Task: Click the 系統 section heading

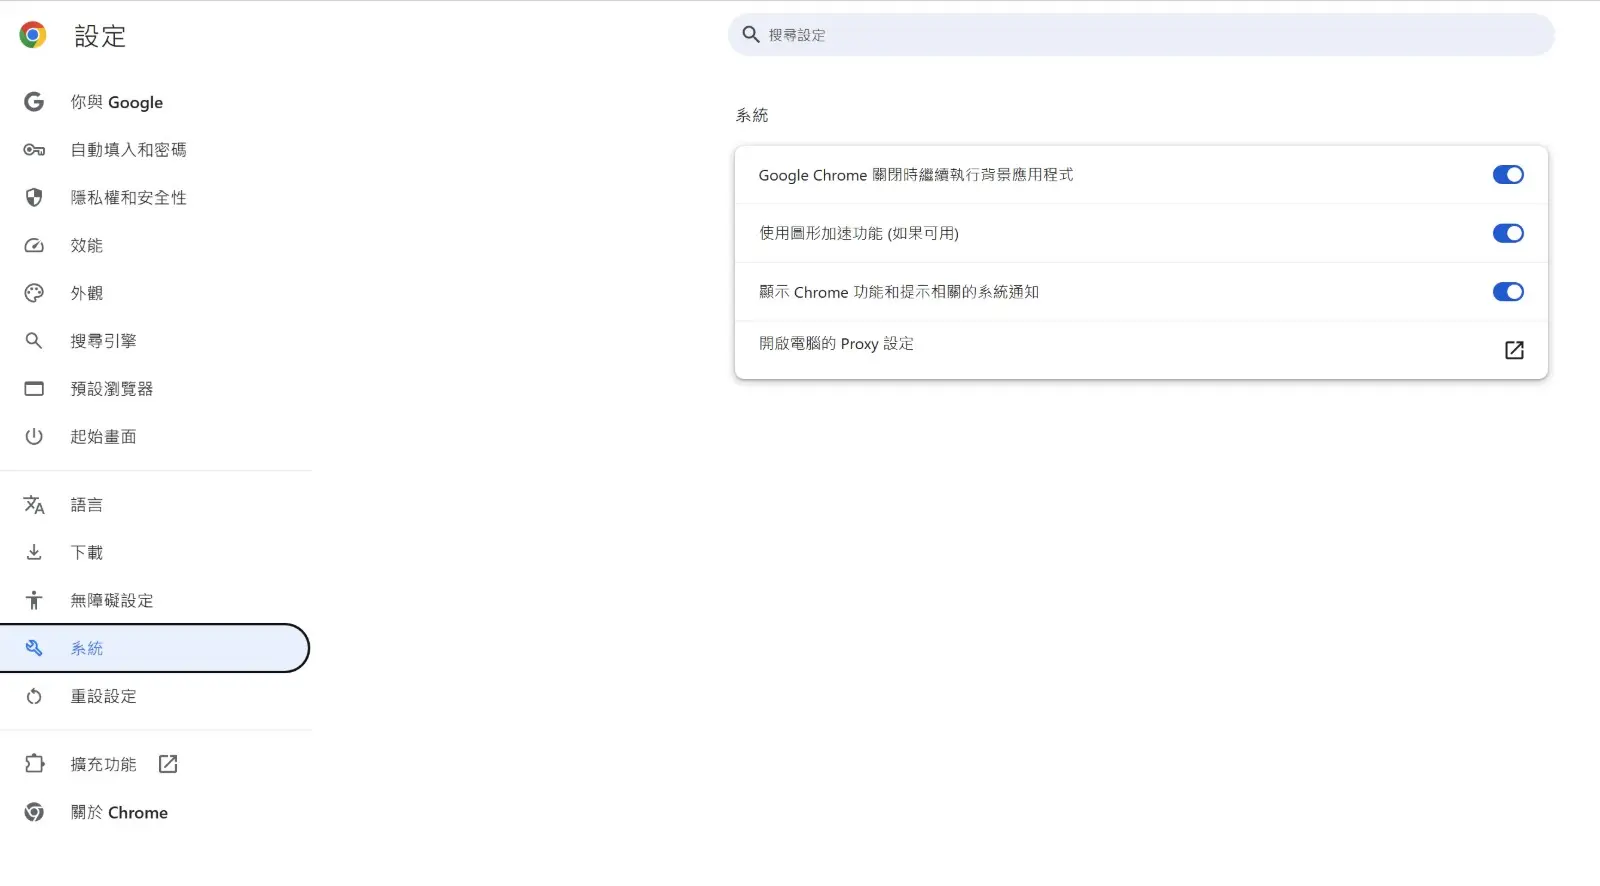Action: coord(752,116)
